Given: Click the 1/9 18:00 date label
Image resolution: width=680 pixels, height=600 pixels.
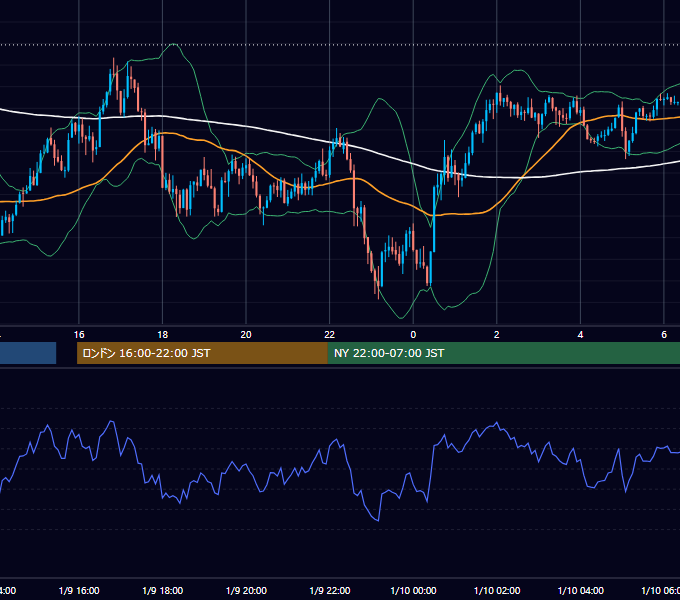Looking at the screenshot, I should point(163,591).
